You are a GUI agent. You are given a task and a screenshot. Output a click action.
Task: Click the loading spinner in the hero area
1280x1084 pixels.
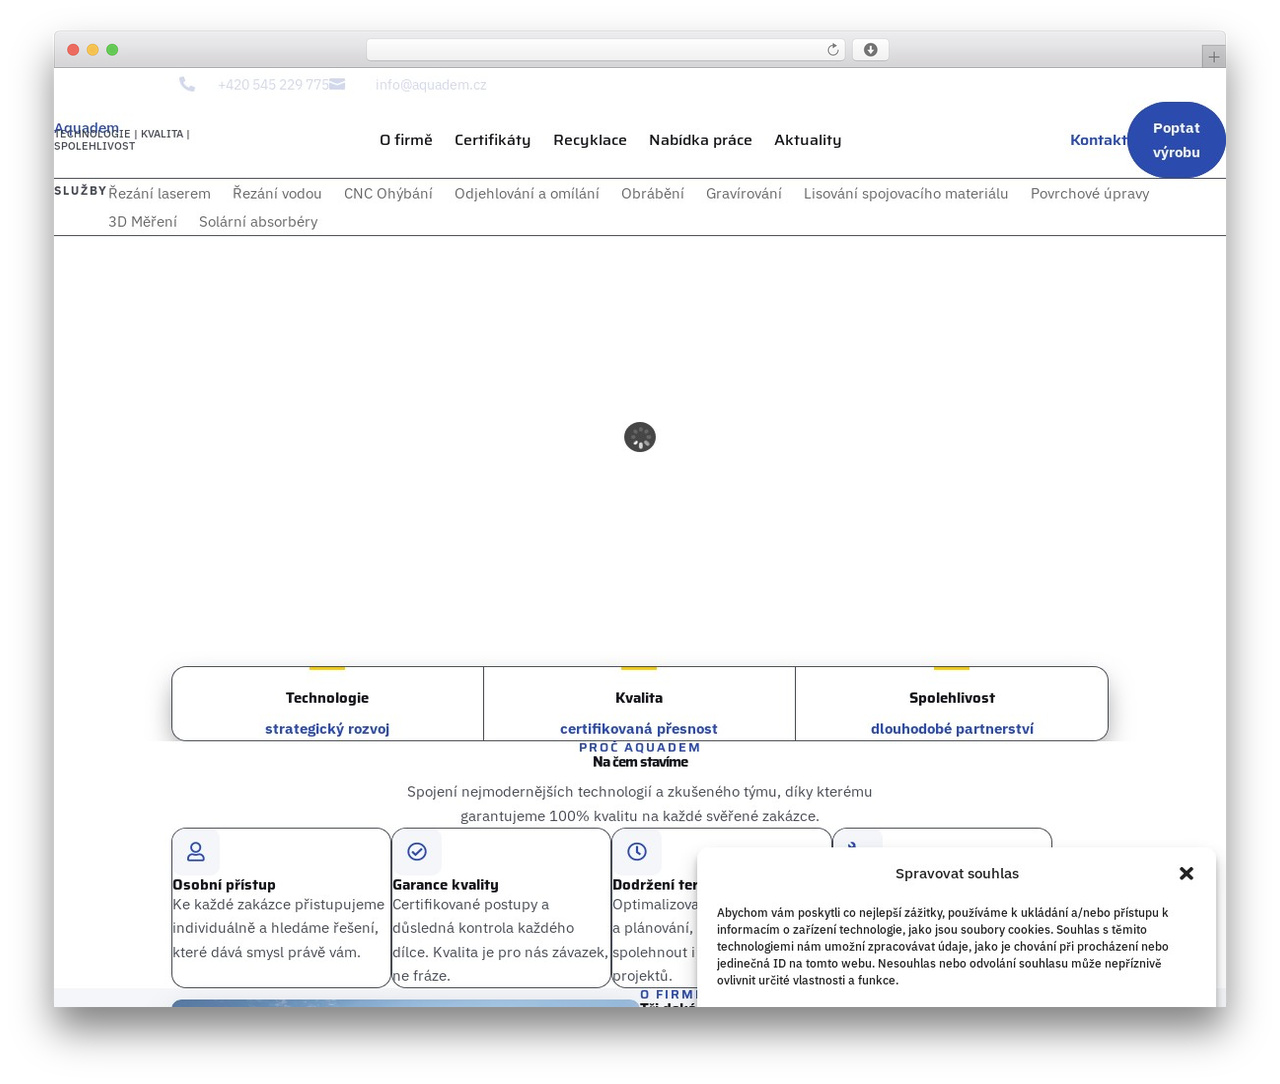click(x=640, y=437)
